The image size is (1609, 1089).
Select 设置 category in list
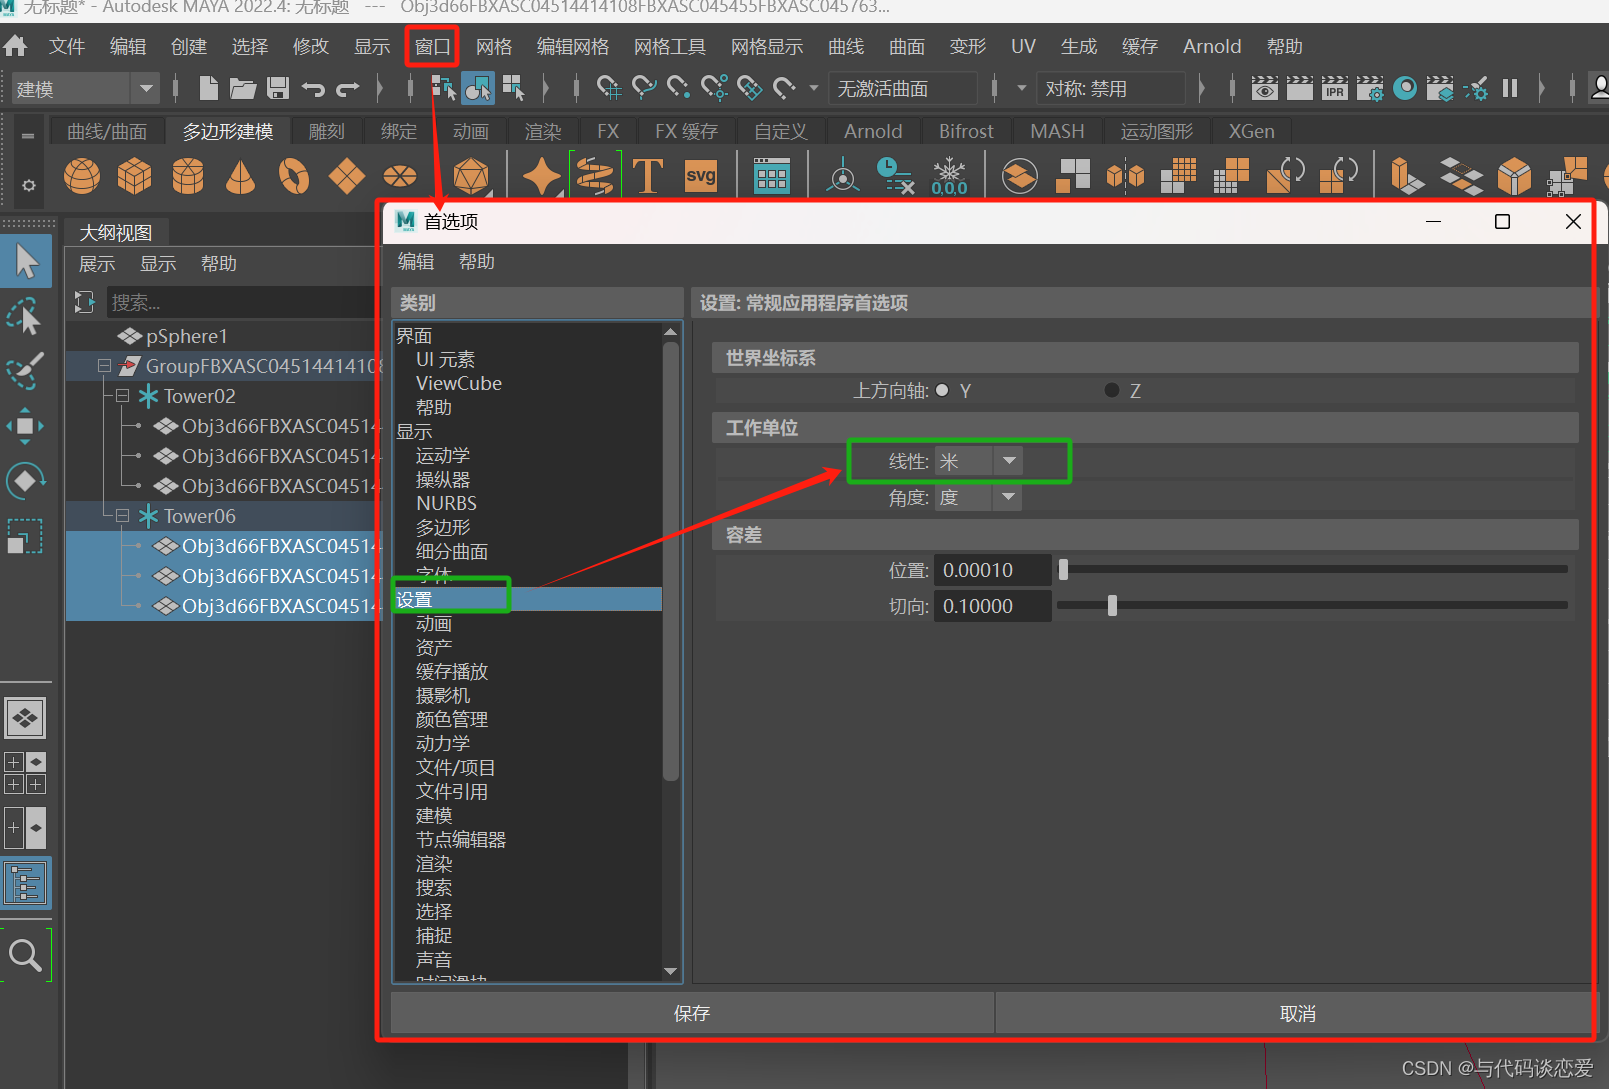(528, 600)
